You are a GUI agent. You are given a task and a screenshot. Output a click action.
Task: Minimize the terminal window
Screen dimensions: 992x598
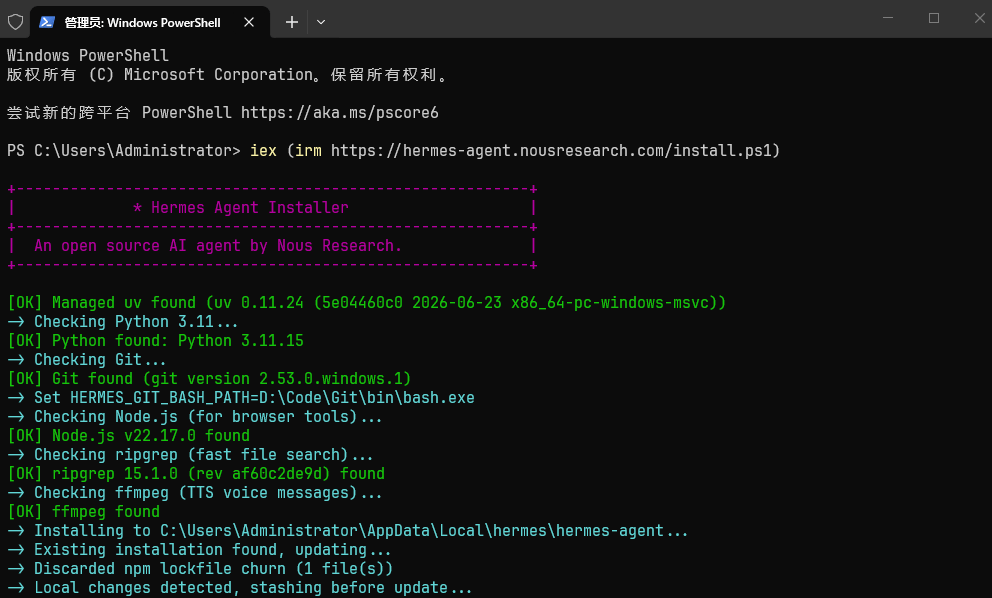(888, 18)
